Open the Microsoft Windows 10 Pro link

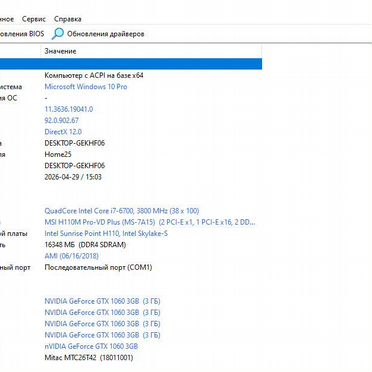click(86, 87)
